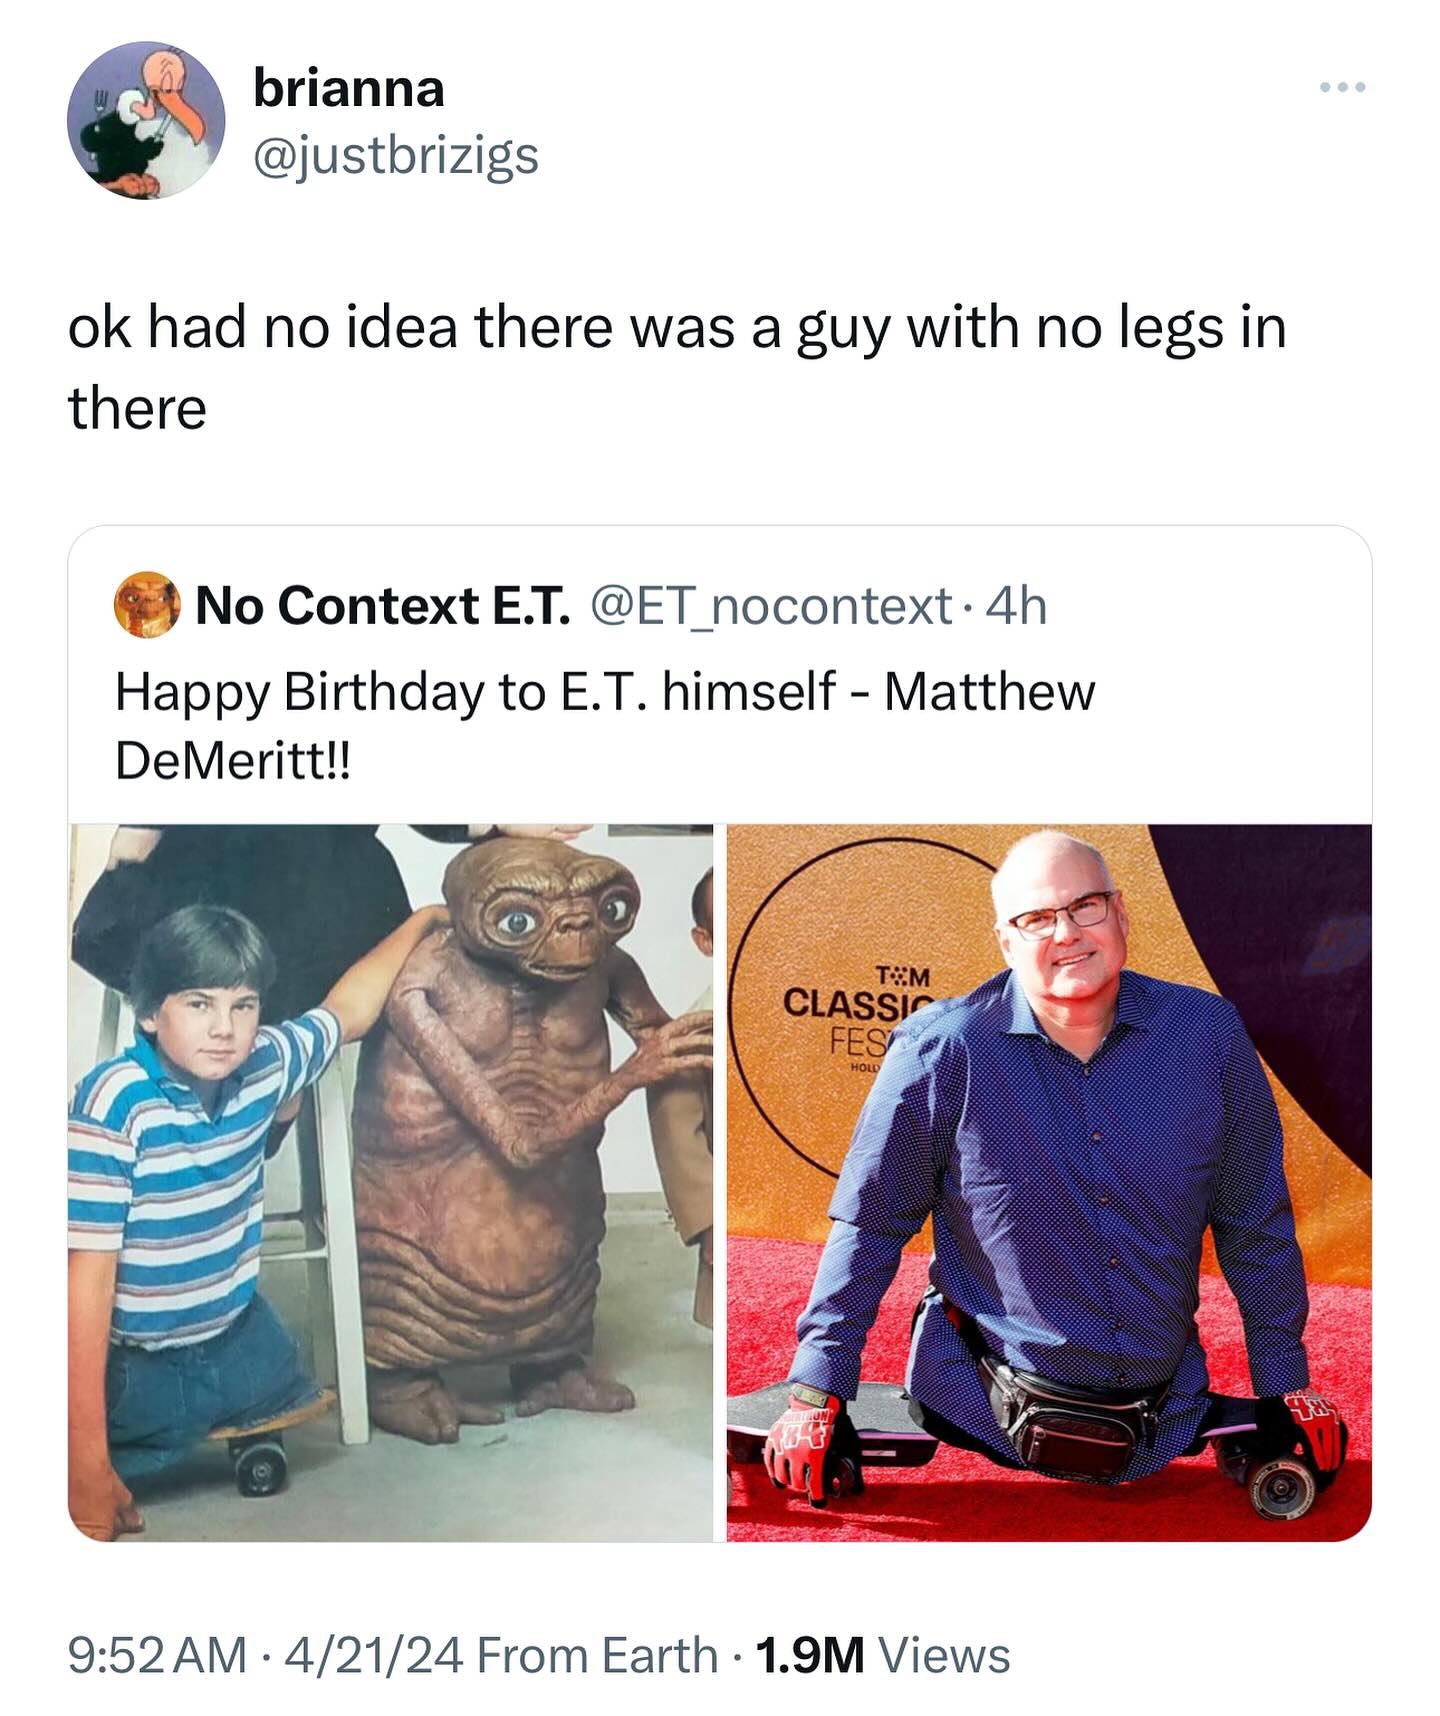This screenshot has height=1716, width=1440.
Task: Open the three-dot more options menu
Action: 1342,88
